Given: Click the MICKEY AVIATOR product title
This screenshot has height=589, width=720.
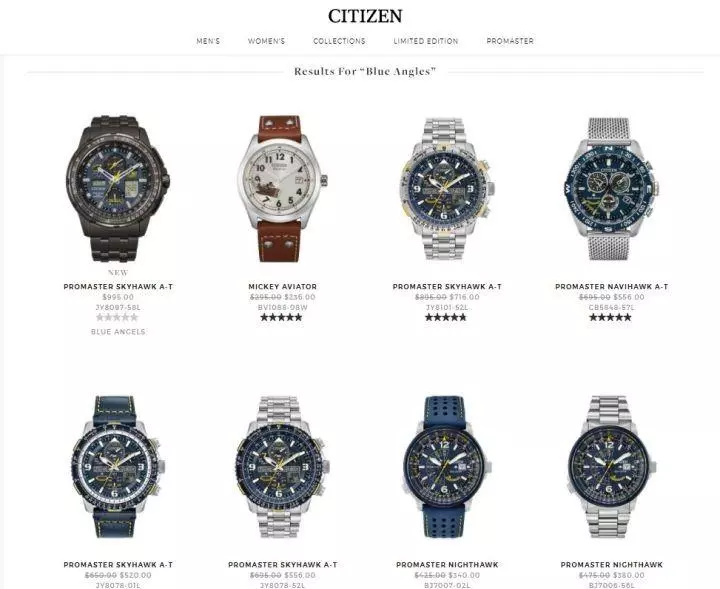Looking at the screenshot, I should (282, 286).
